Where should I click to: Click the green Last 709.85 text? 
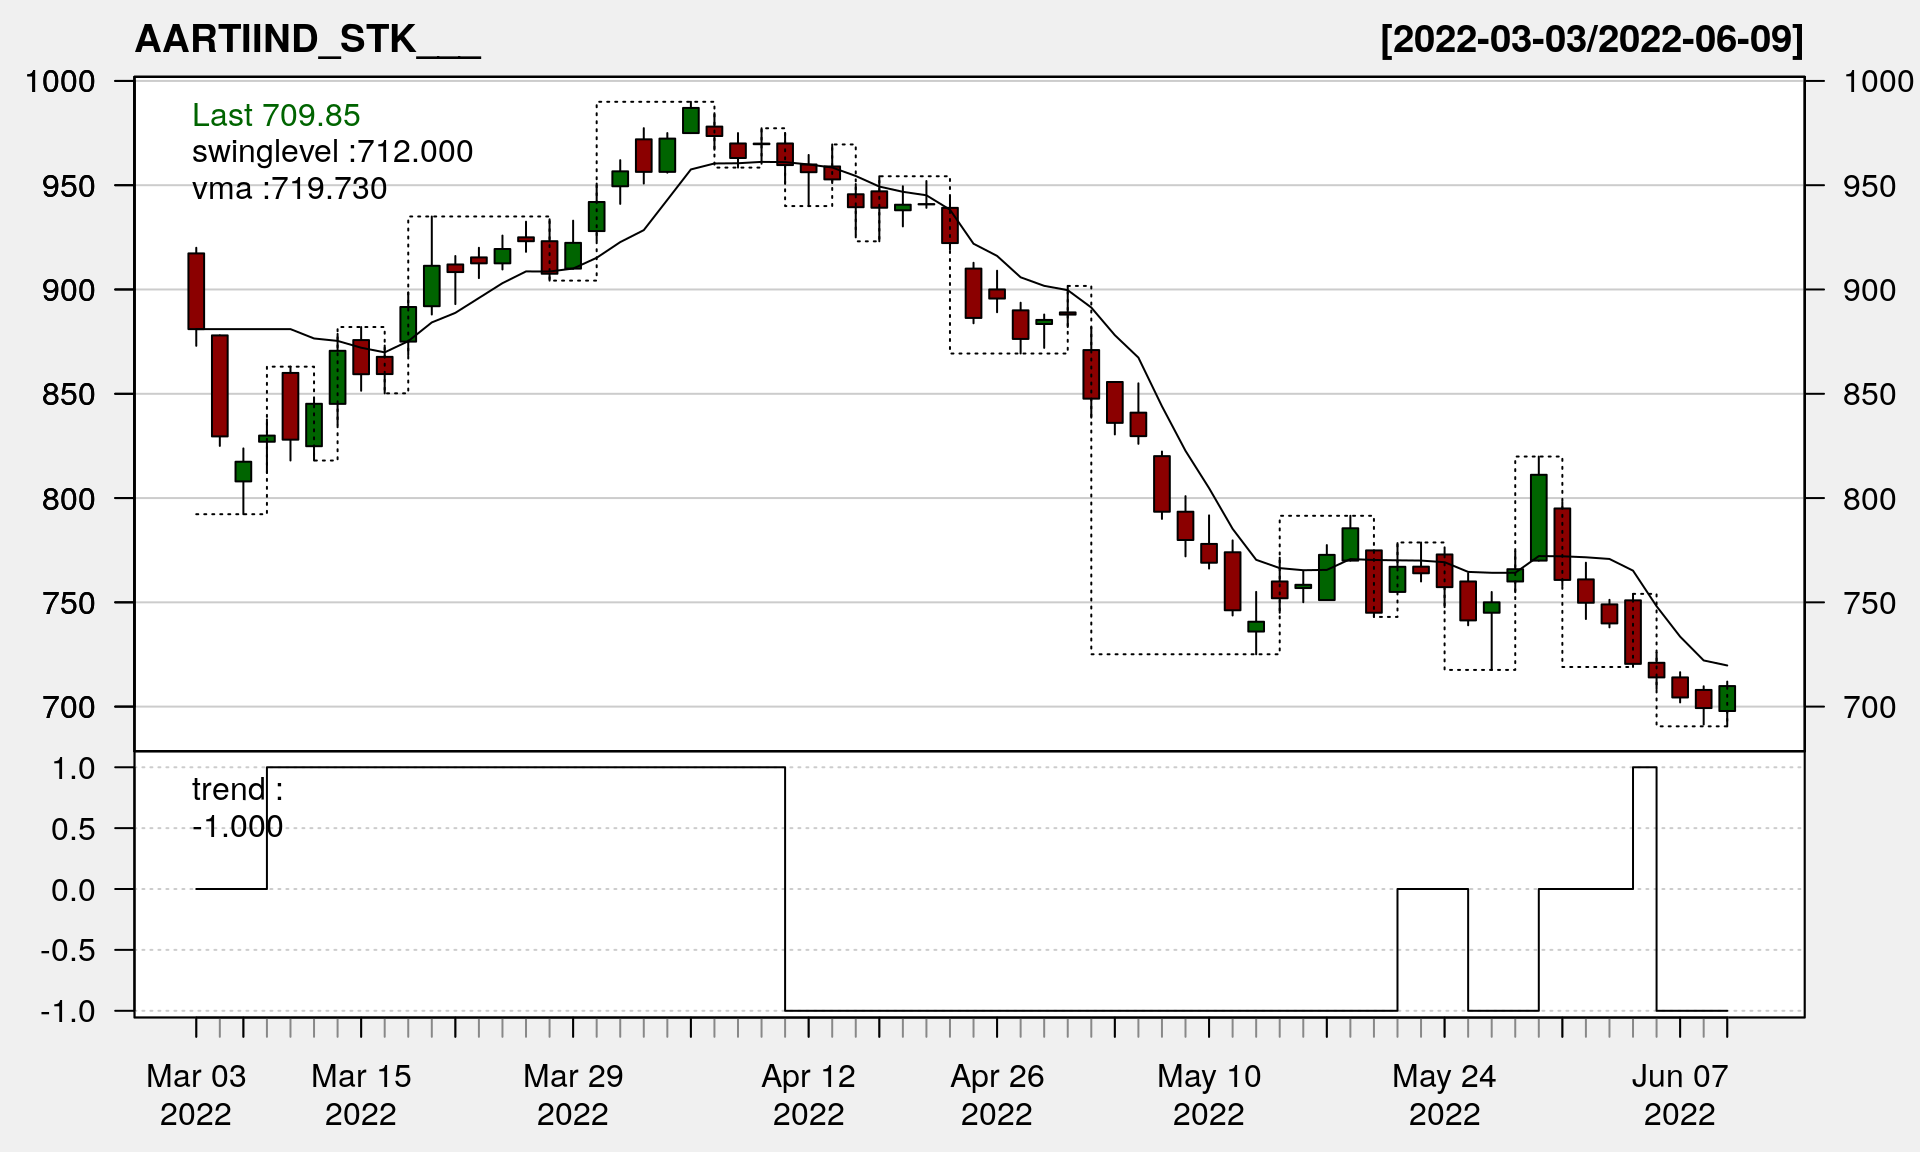(276, 115)
